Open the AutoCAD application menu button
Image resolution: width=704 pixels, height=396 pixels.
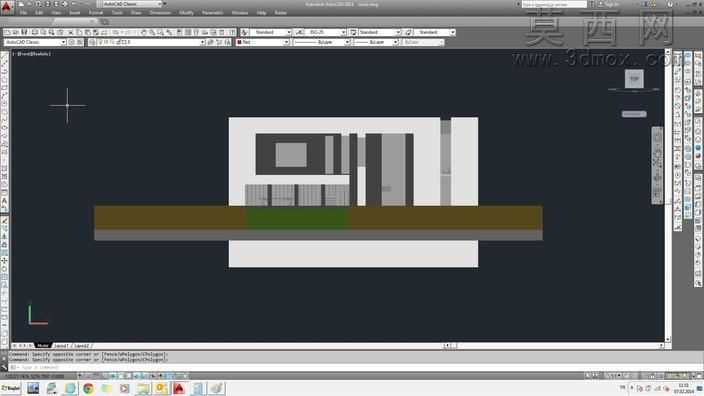pyautogui.click(x=6, y=7)
